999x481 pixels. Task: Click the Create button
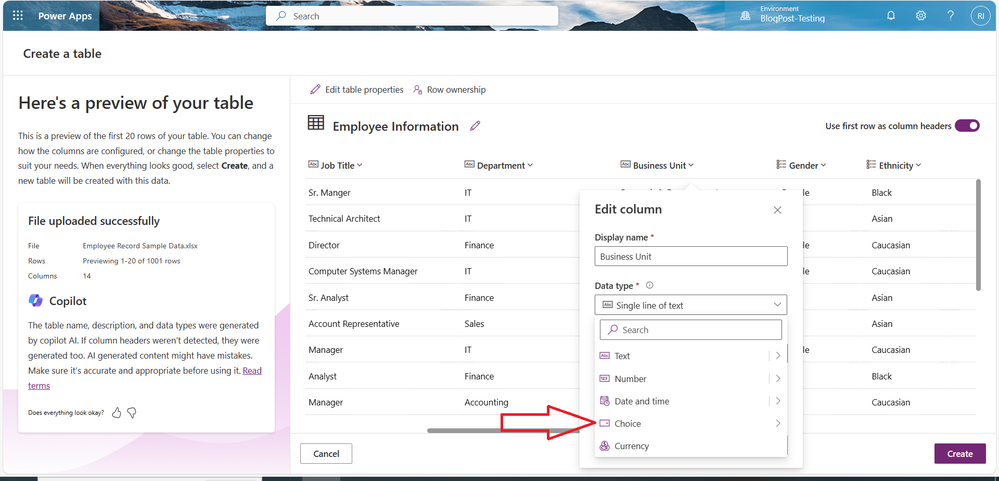(959, 454)
